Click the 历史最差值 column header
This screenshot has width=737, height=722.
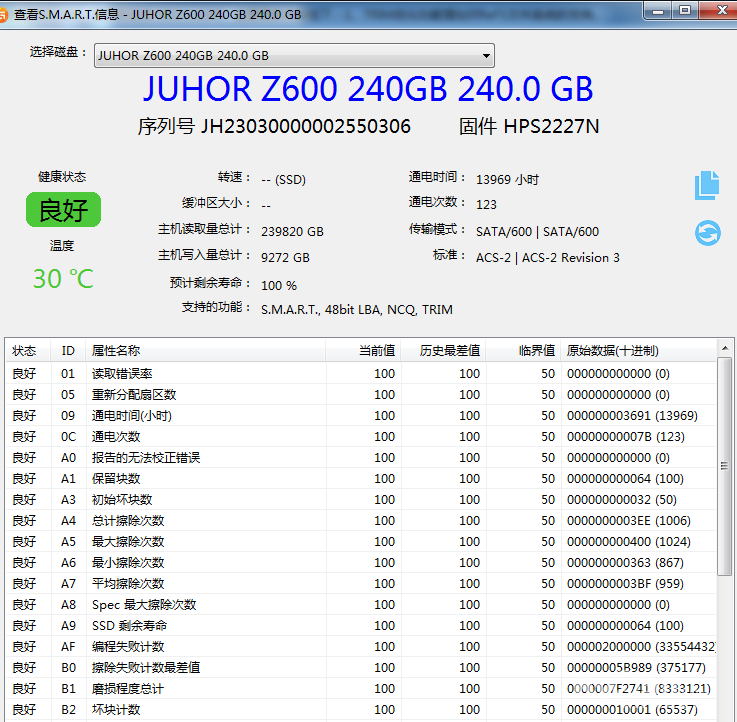pos(448,351)
